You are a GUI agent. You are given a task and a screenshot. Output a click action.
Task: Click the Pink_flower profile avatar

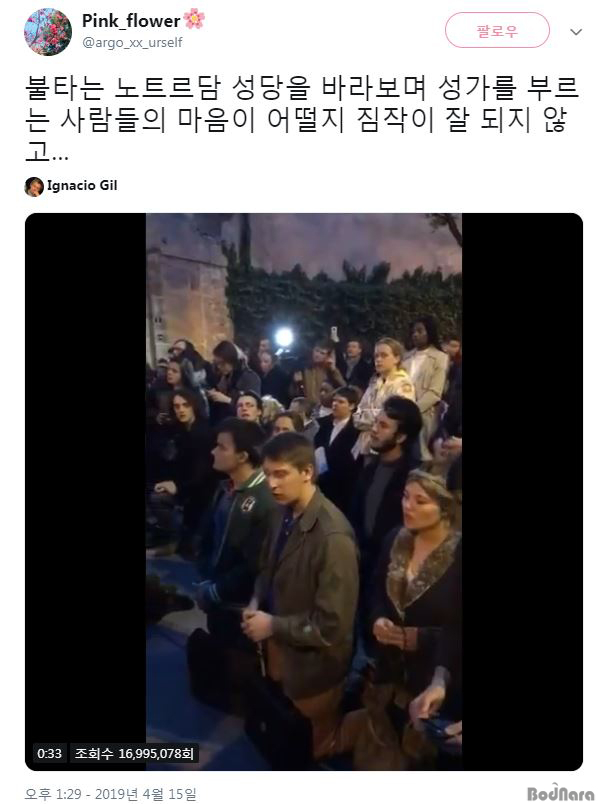(48, 32)
